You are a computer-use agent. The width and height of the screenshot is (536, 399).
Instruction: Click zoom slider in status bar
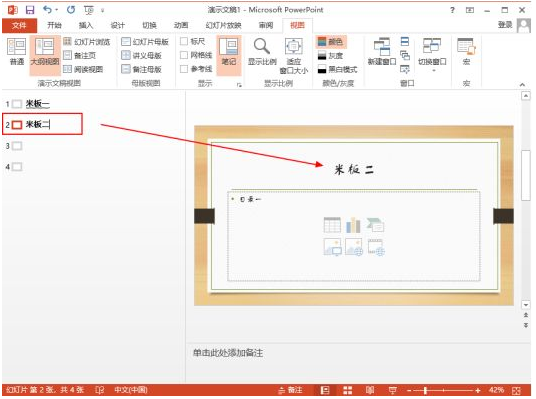click(x=444, y=390)
